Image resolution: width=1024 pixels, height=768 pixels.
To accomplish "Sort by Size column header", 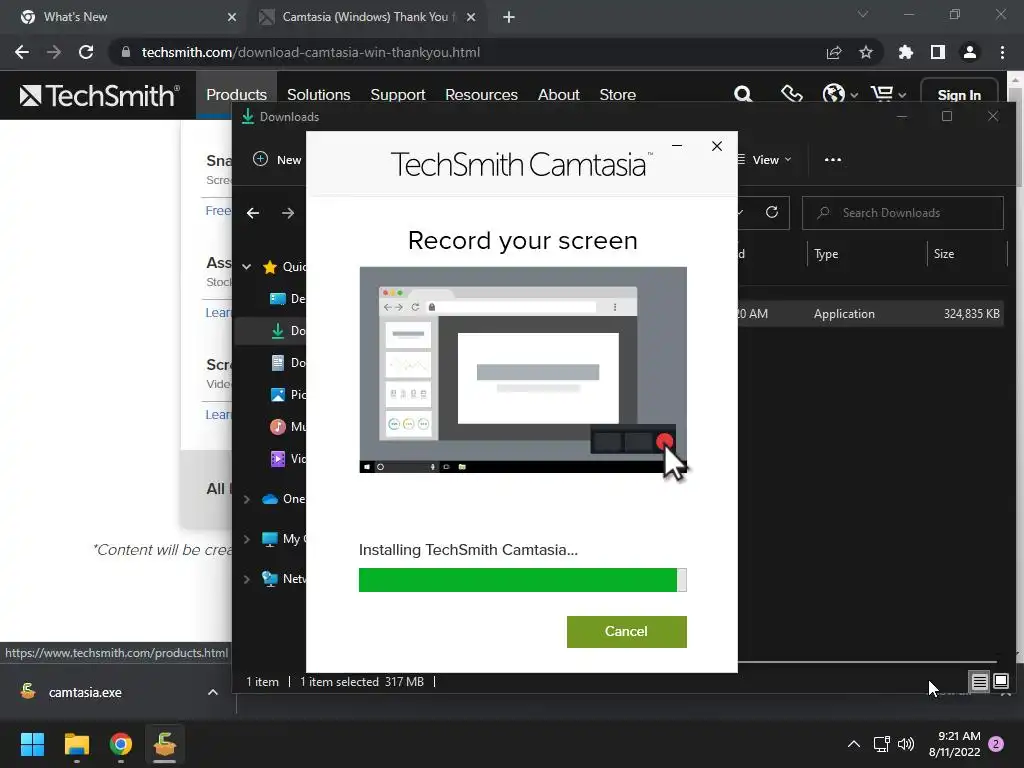I will [944, 254].
